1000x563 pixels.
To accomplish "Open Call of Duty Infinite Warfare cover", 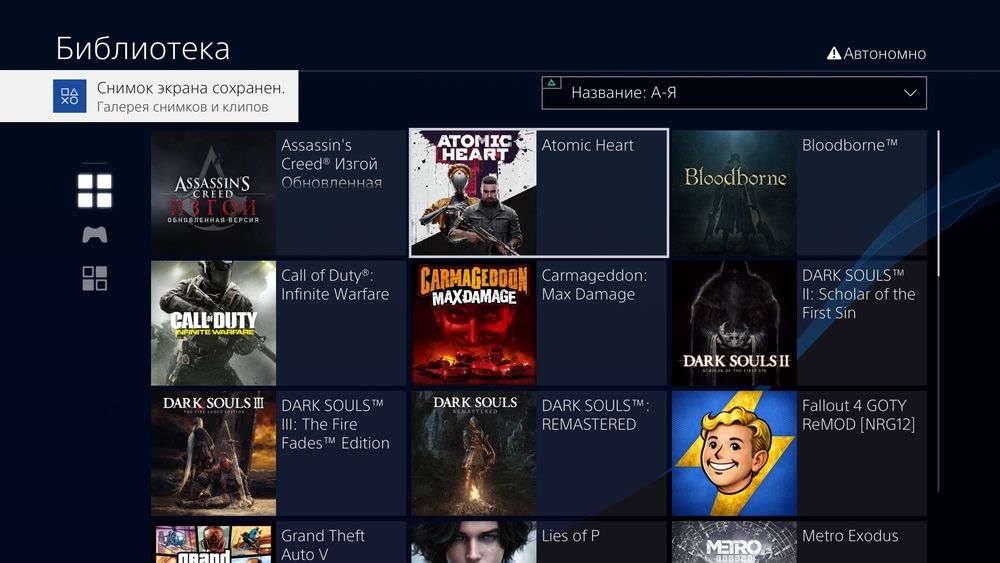I will point(214,323).
